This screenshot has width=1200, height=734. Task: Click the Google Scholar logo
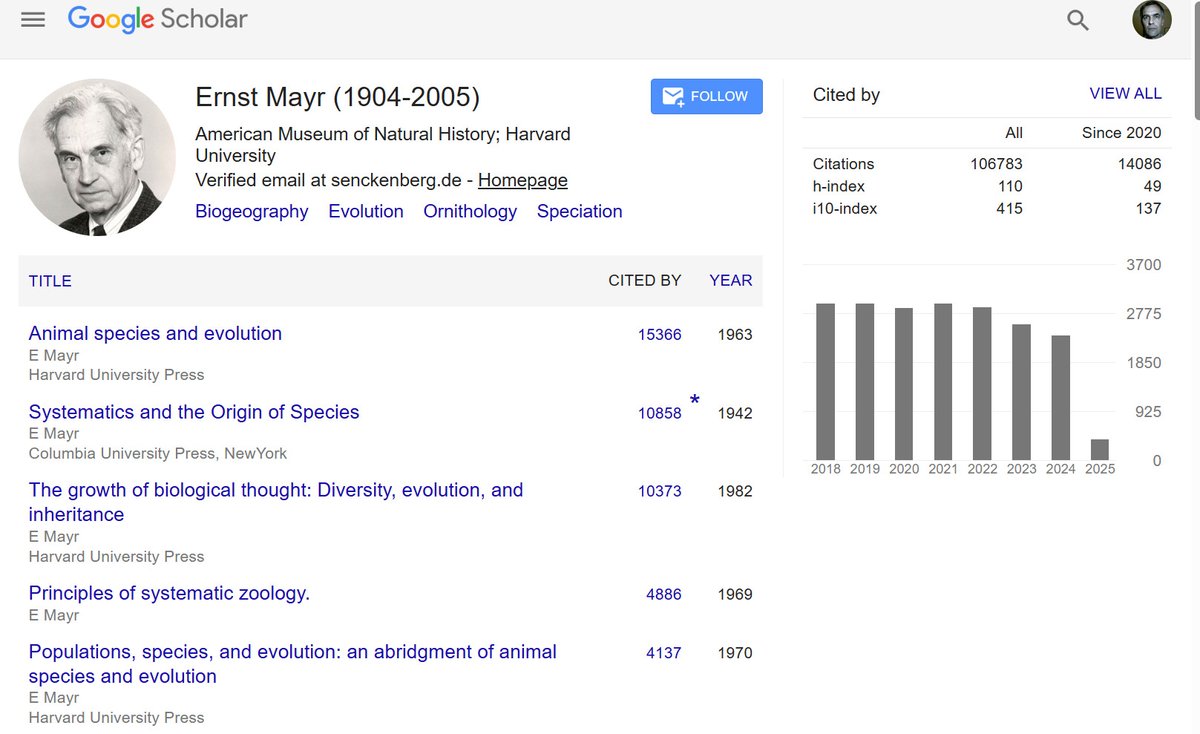[157, 20]
